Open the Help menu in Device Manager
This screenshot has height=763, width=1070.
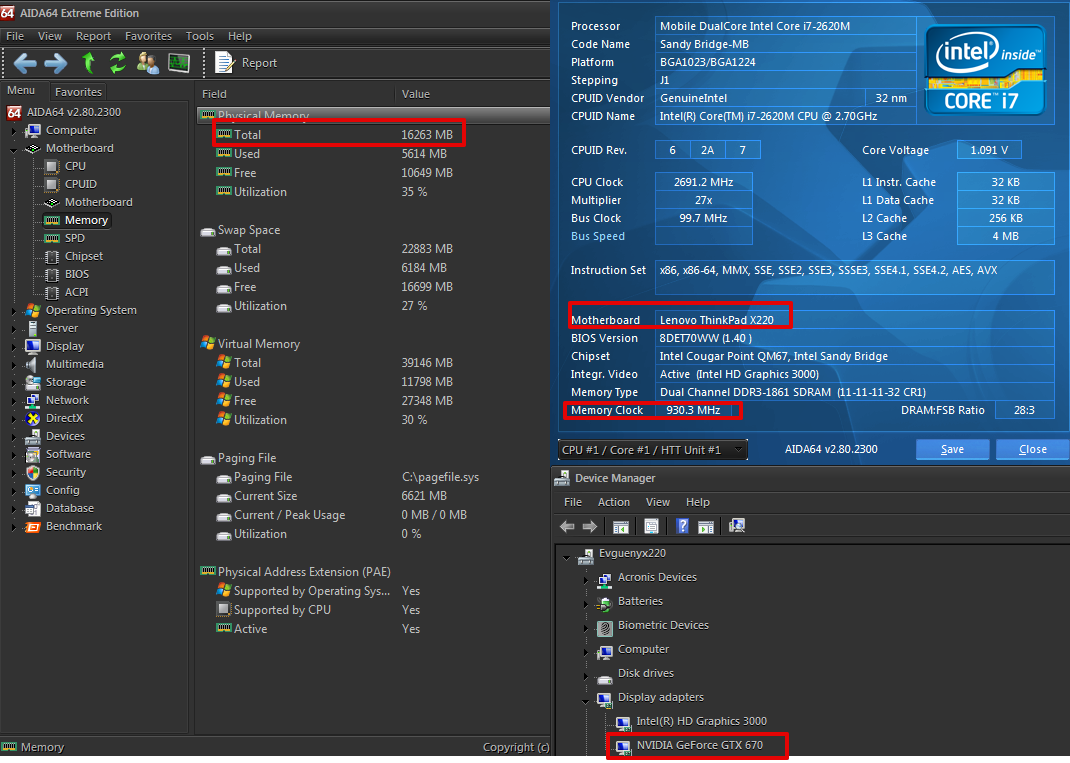[x=697, y=502]
